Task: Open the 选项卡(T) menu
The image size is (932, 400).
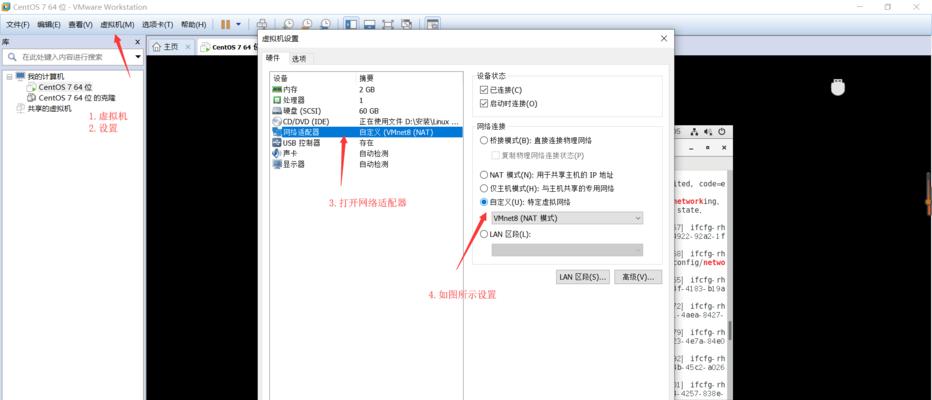Action: tap(158, 24)
